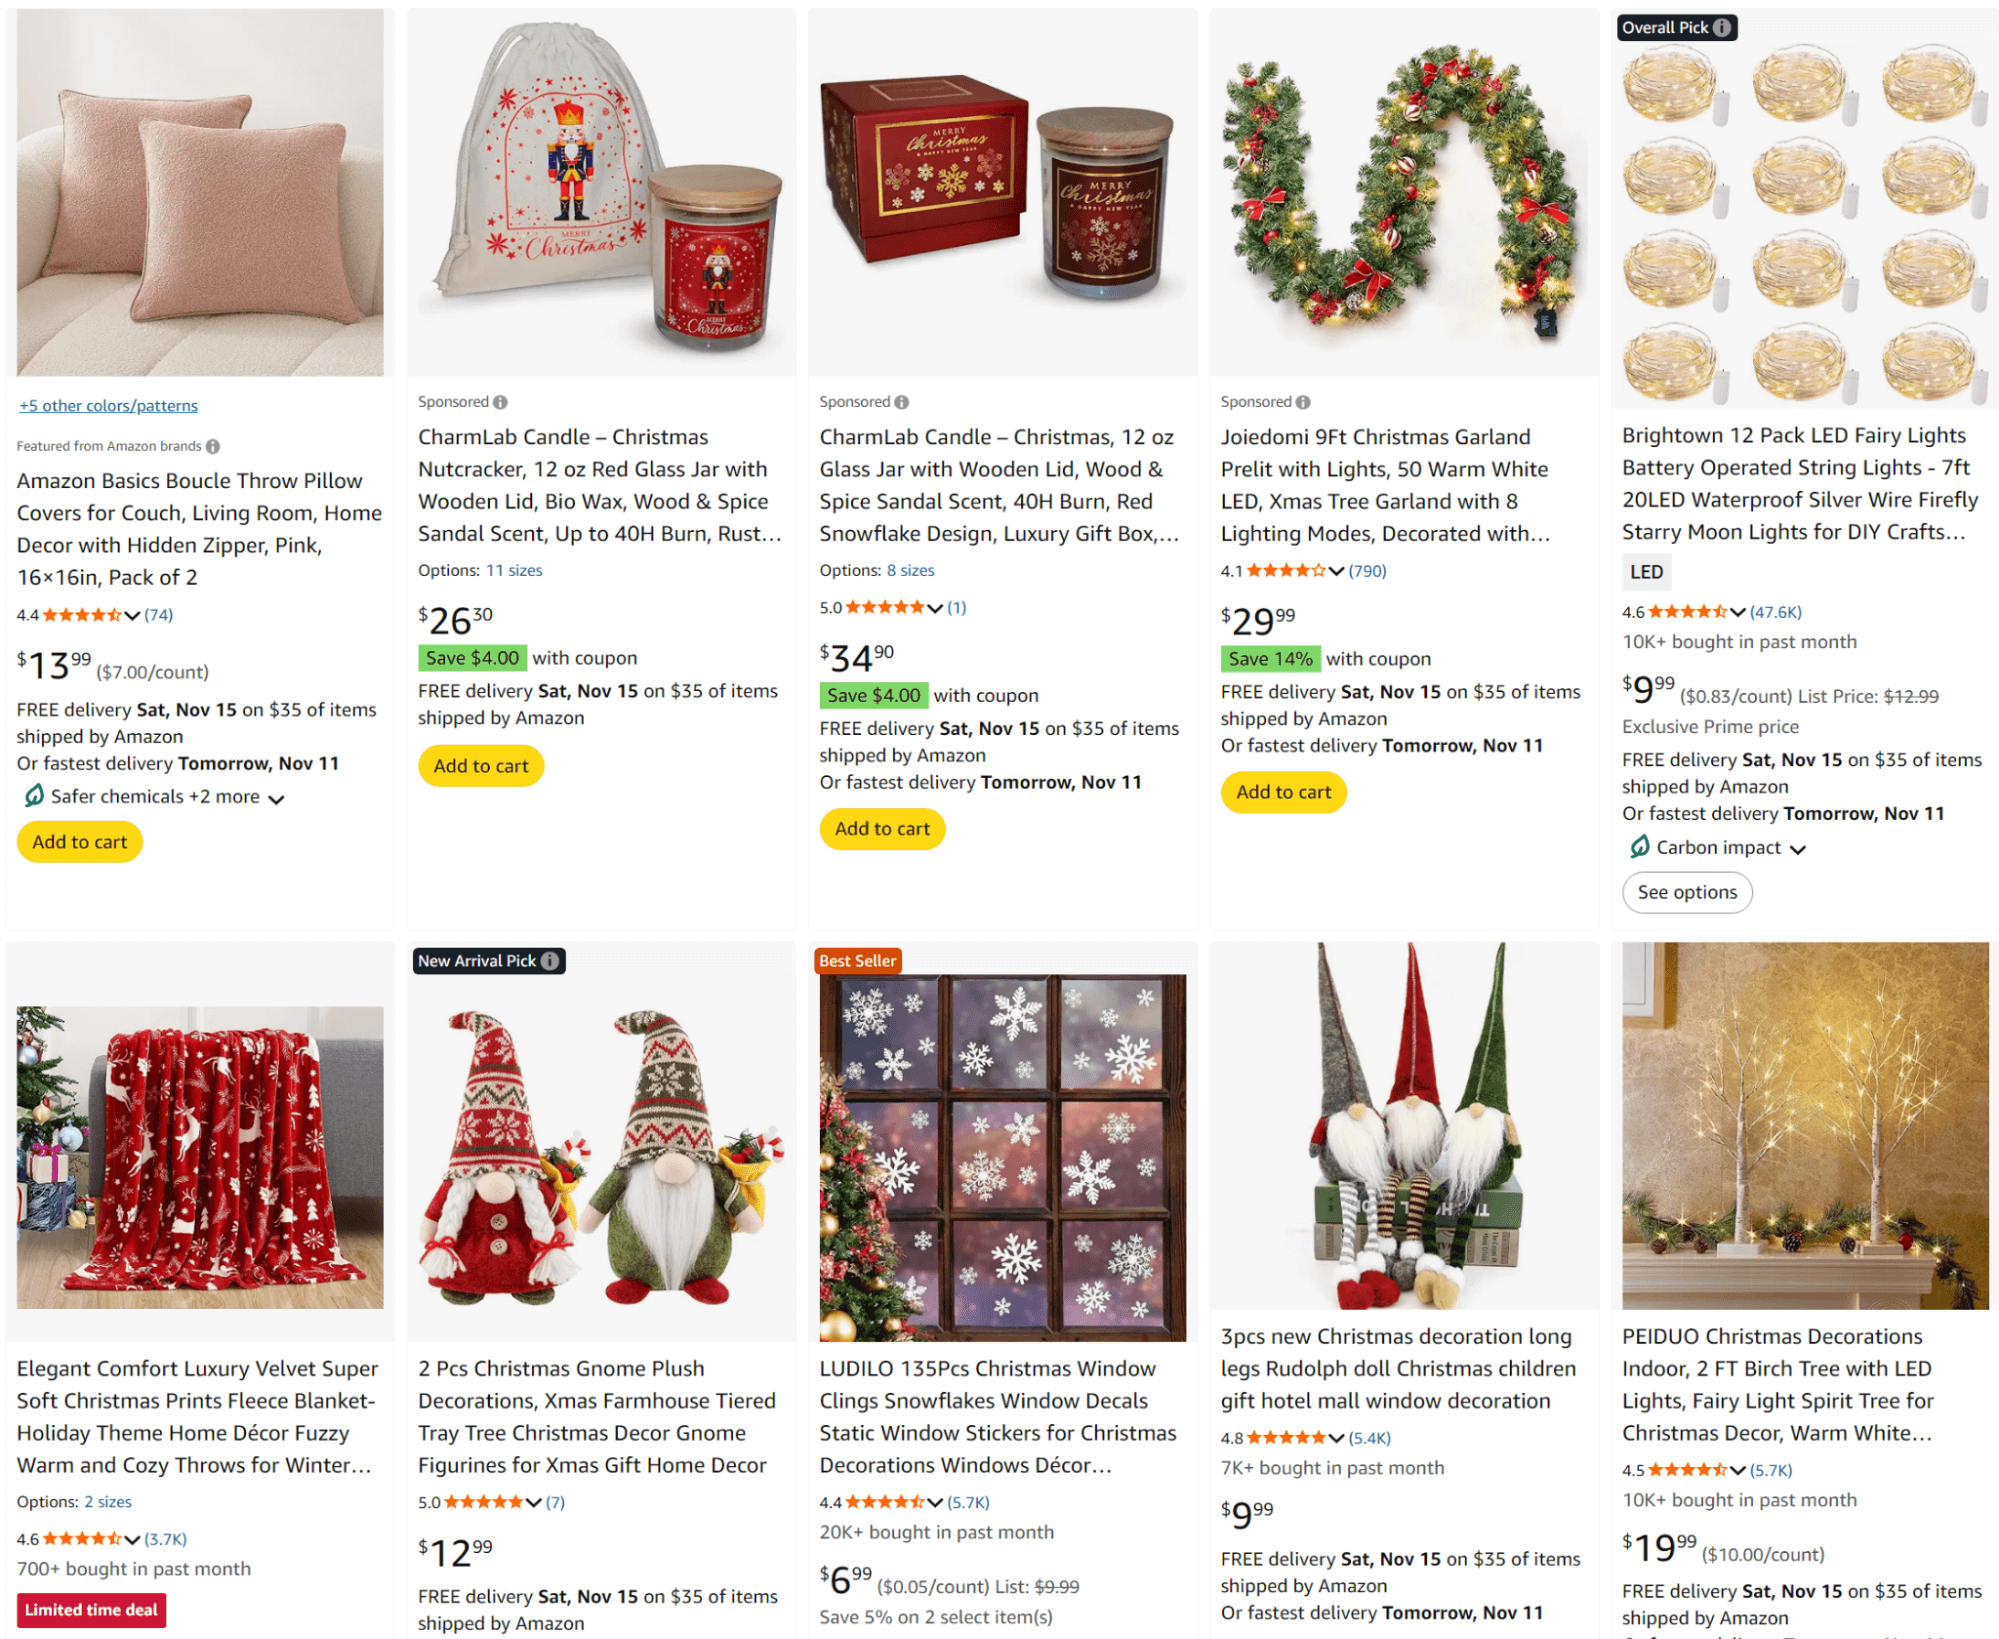The width and height of the screenshot is (1999, 1639).
Task: Click Sponsored info icon on Nutcracker candle
Action: click(501, 402)
